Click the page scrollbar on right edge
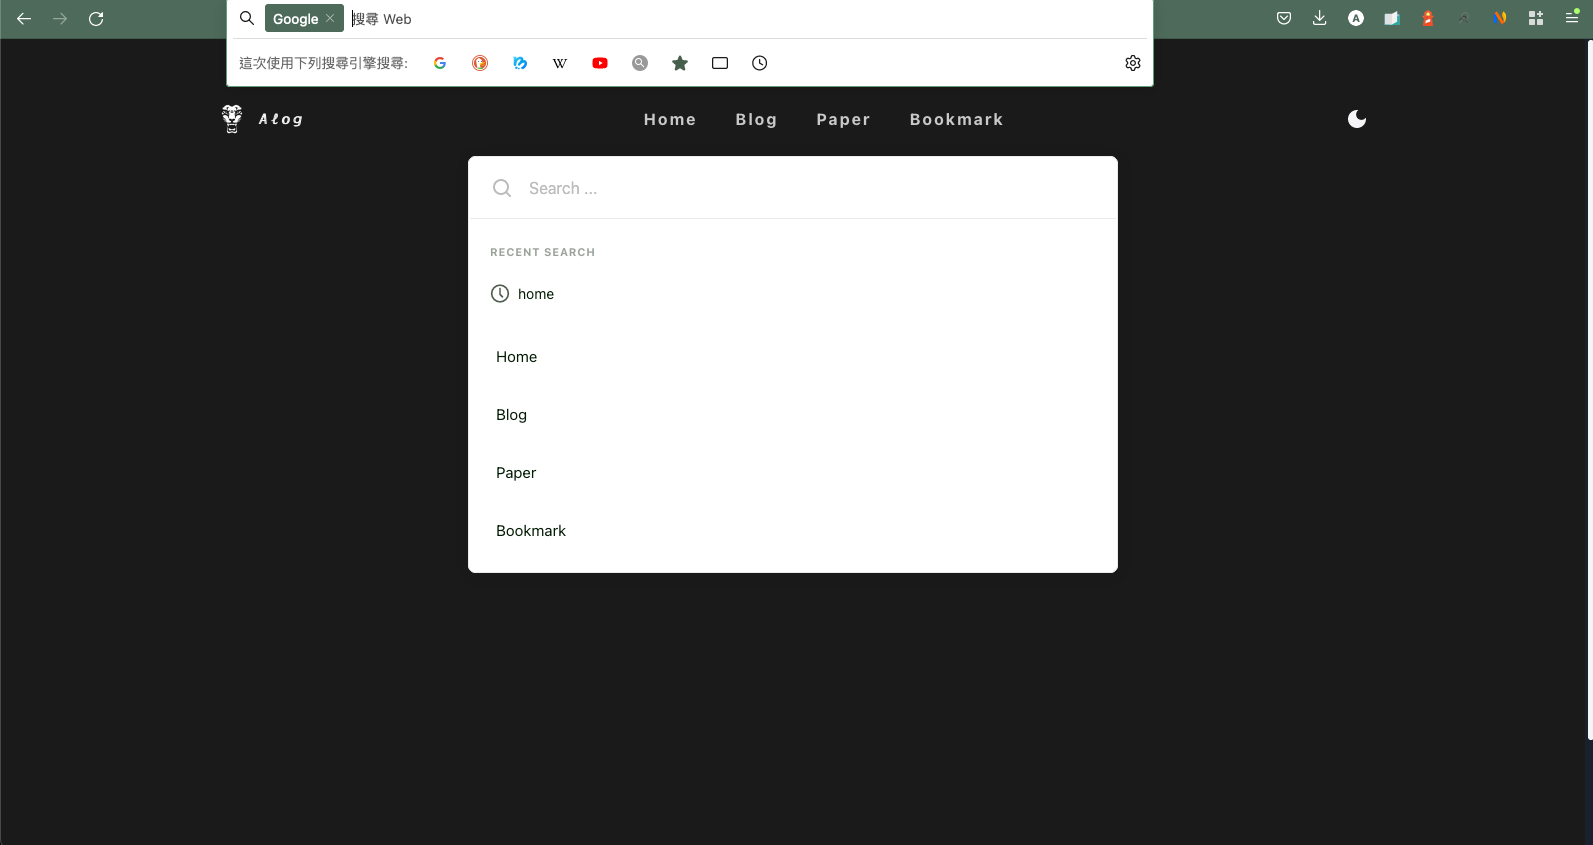Viewport: 1593px width, 845px height. coord(1589,390)
